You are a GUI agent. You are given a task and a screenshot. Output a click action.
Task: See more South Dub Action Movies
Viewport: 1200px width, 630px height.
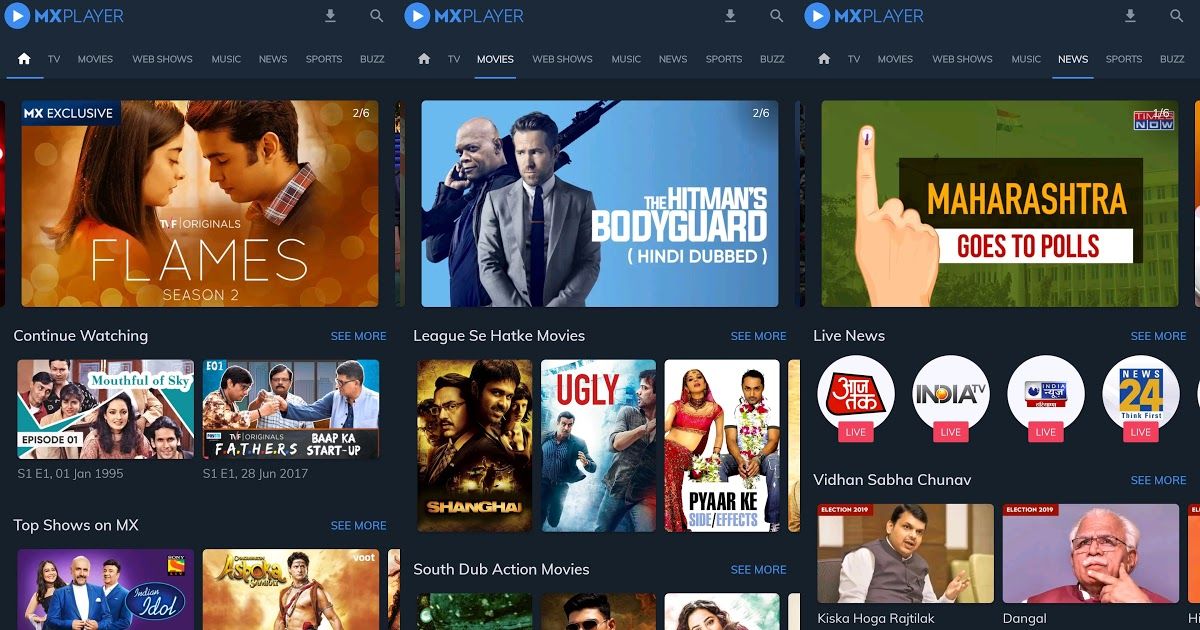(758, 569)
